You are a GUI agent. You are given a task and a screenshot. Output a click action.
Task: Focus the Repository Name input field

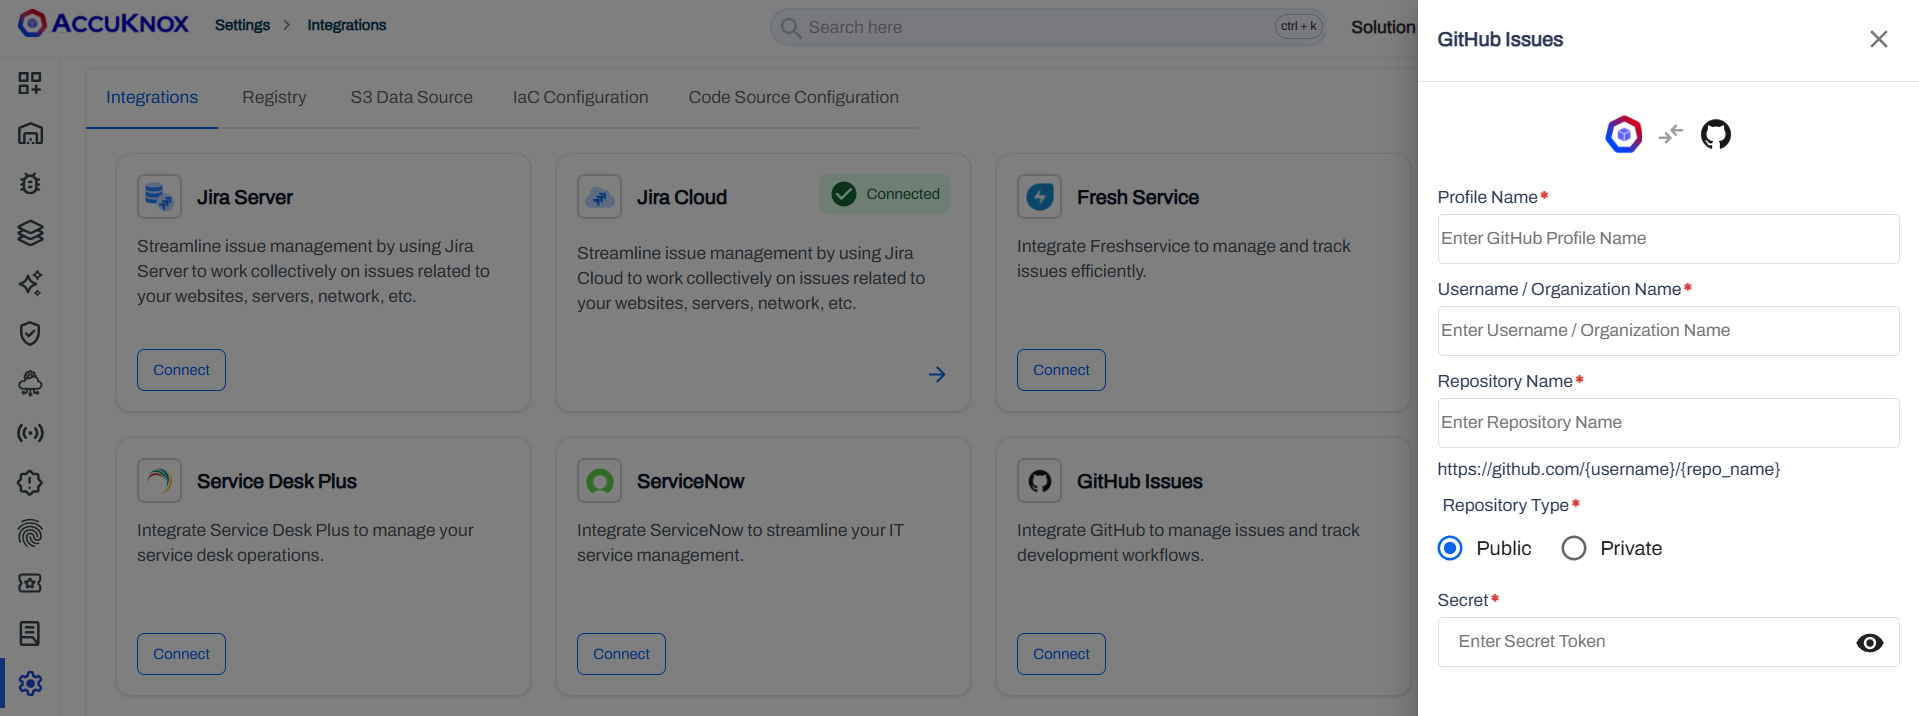(1668, 423)
